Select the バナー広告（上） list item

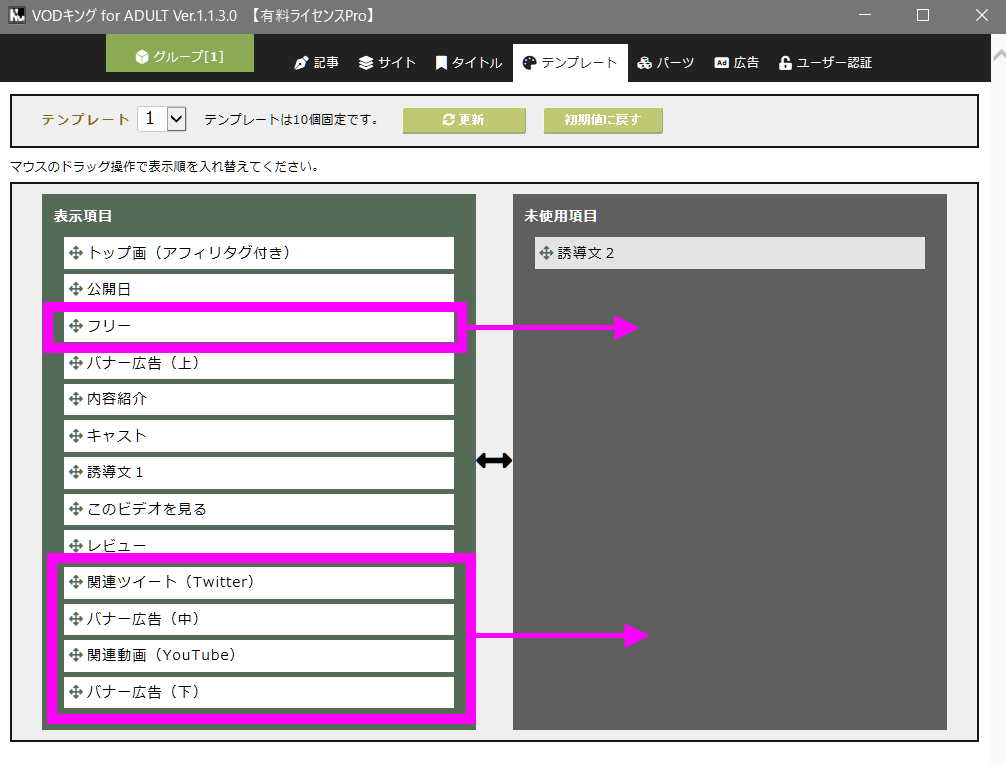pos(258,363)
